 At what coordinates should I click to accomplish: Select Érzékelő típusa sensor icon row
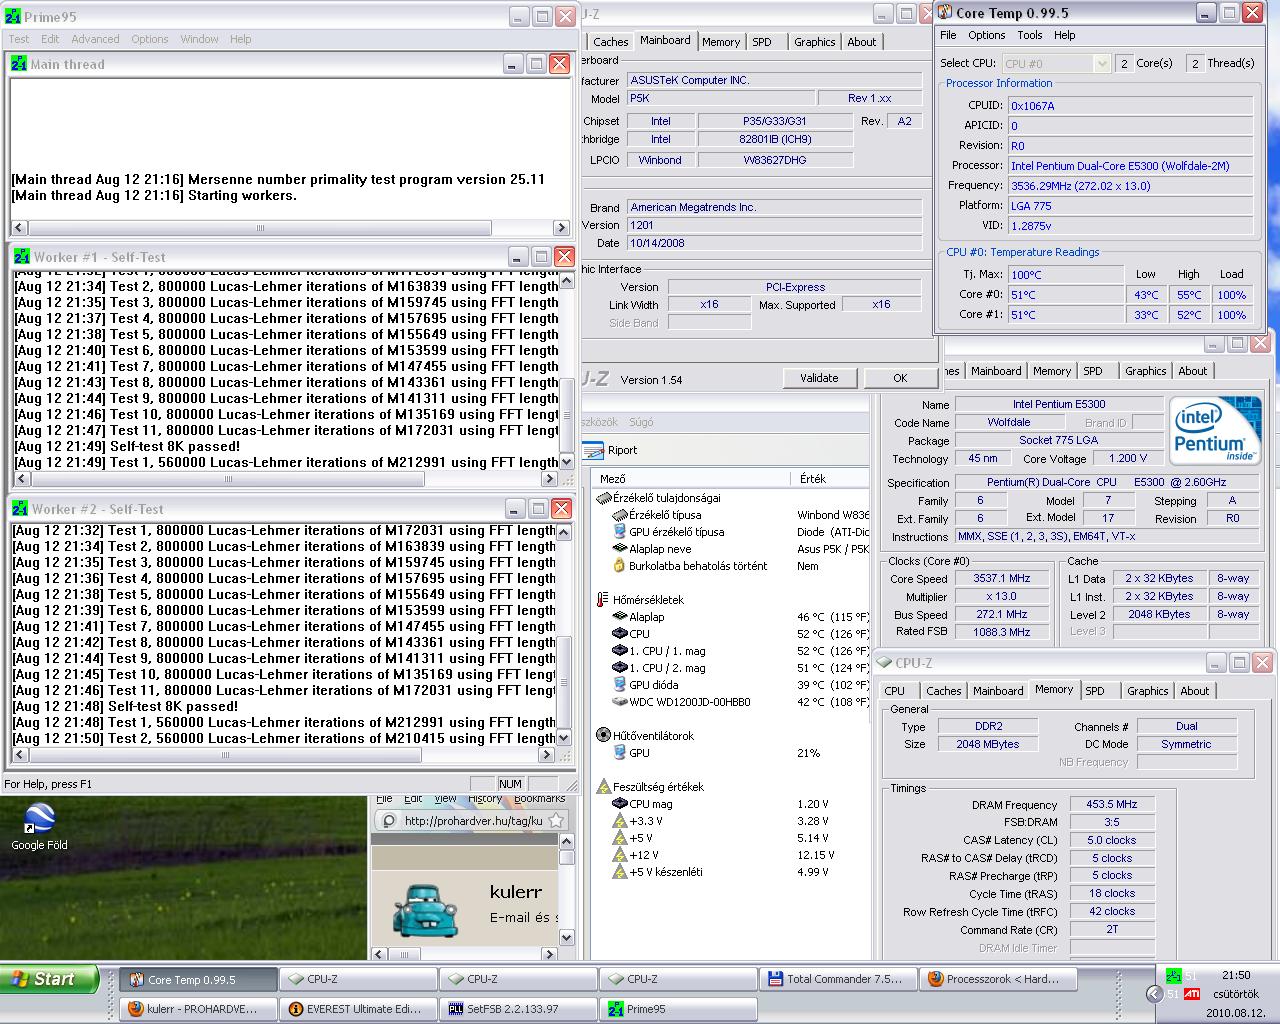point(620,515)
